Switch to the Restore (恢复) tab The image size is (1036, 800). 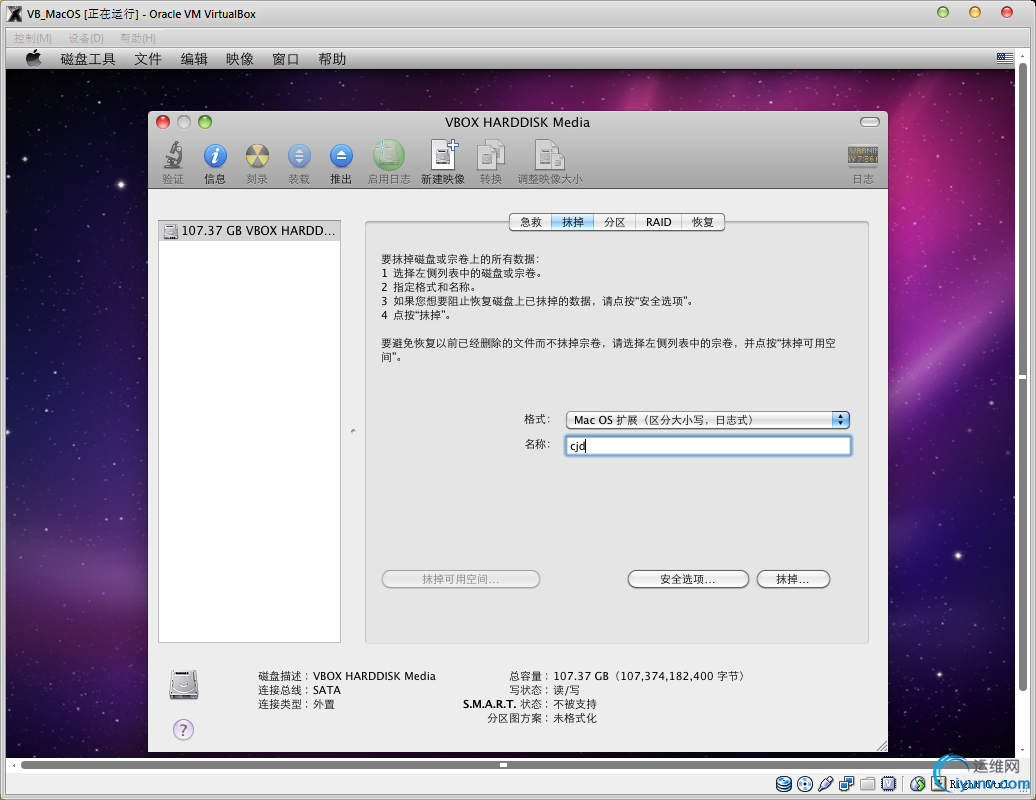point(703,222)
